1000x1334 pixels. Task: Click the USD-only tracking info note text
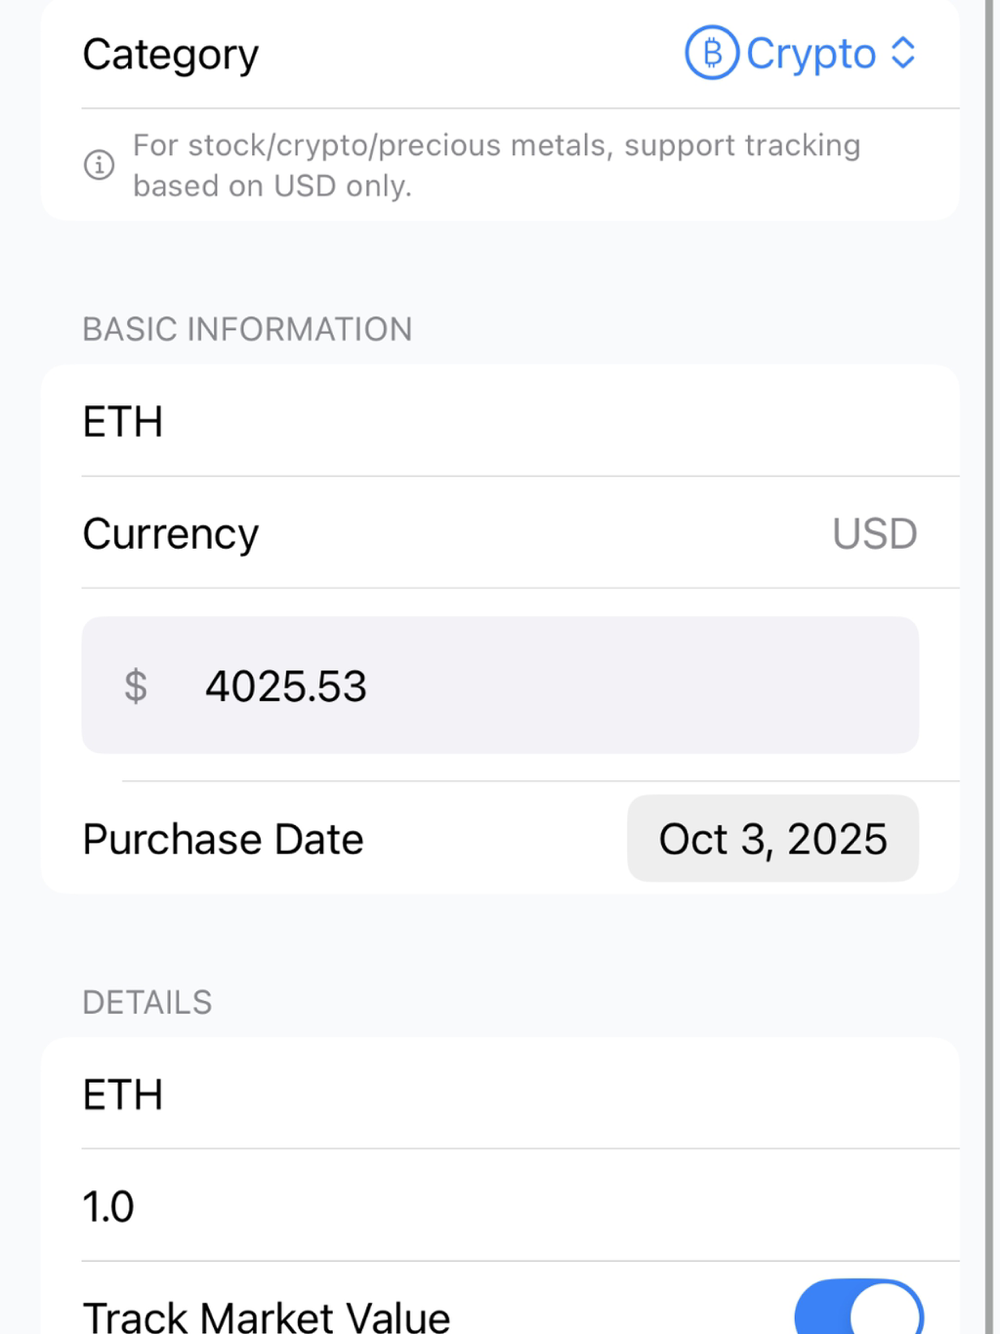496,165
